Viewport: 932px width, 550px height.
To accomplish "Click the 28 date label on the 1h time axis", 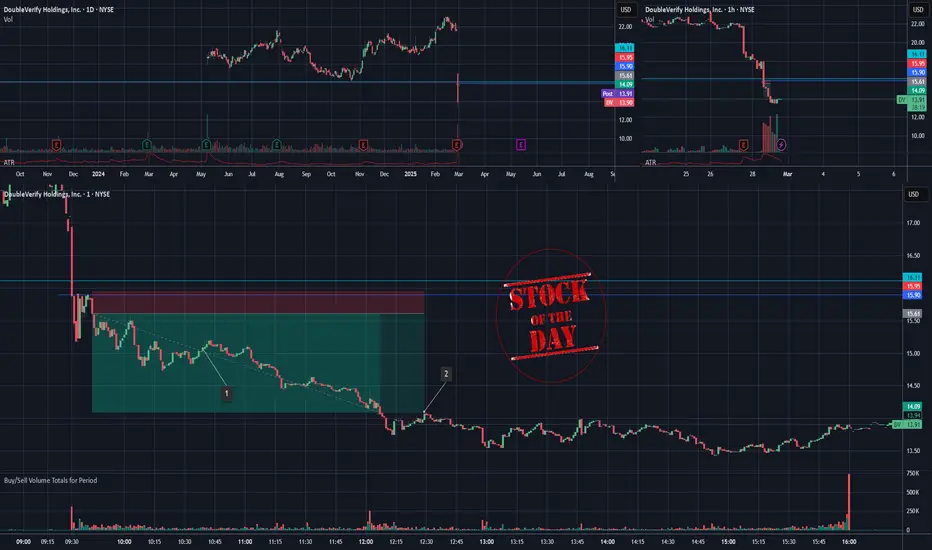I will click(752, 174).
